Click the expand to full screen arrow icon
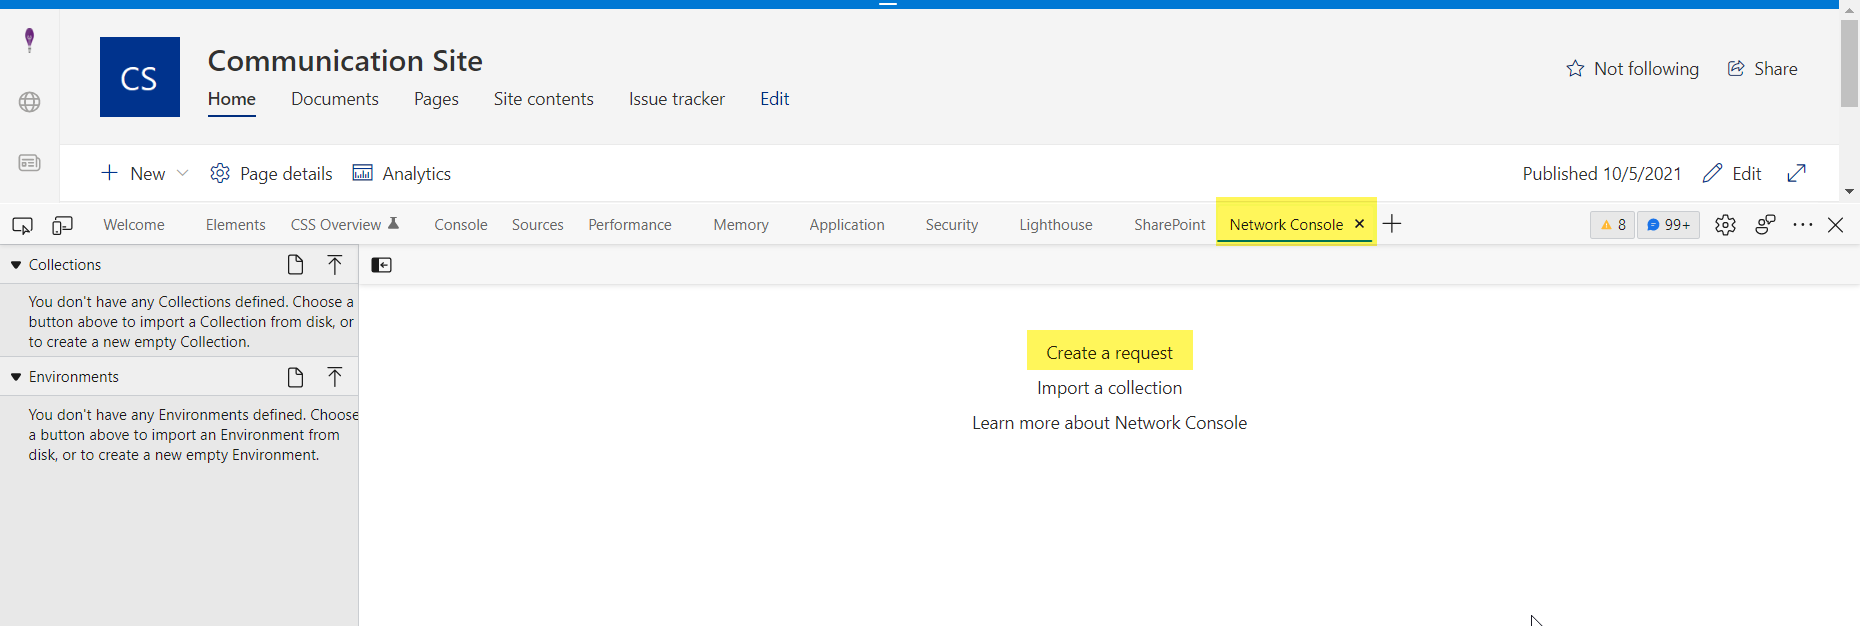Viewport: 1860px width, 626px height. point(1797,173)
